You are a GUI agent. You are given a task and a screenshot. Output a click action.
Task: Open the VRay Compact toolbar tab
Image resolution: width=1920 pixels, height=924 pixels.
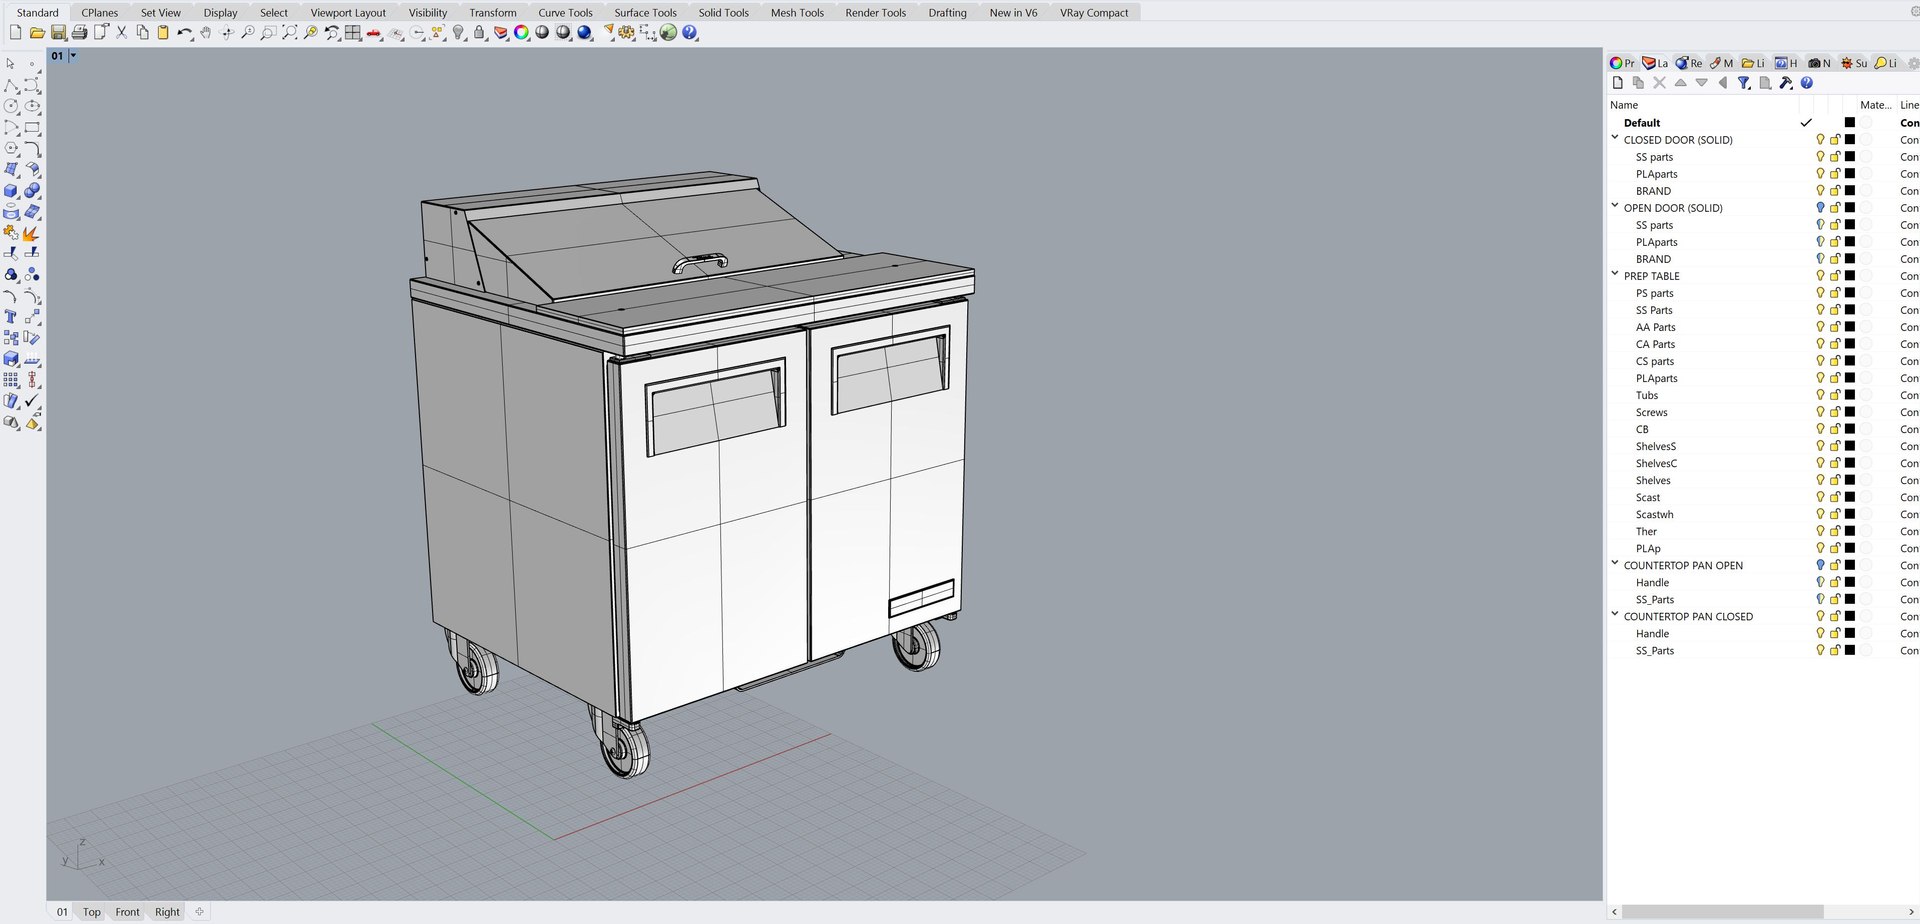click(1094, 13)
